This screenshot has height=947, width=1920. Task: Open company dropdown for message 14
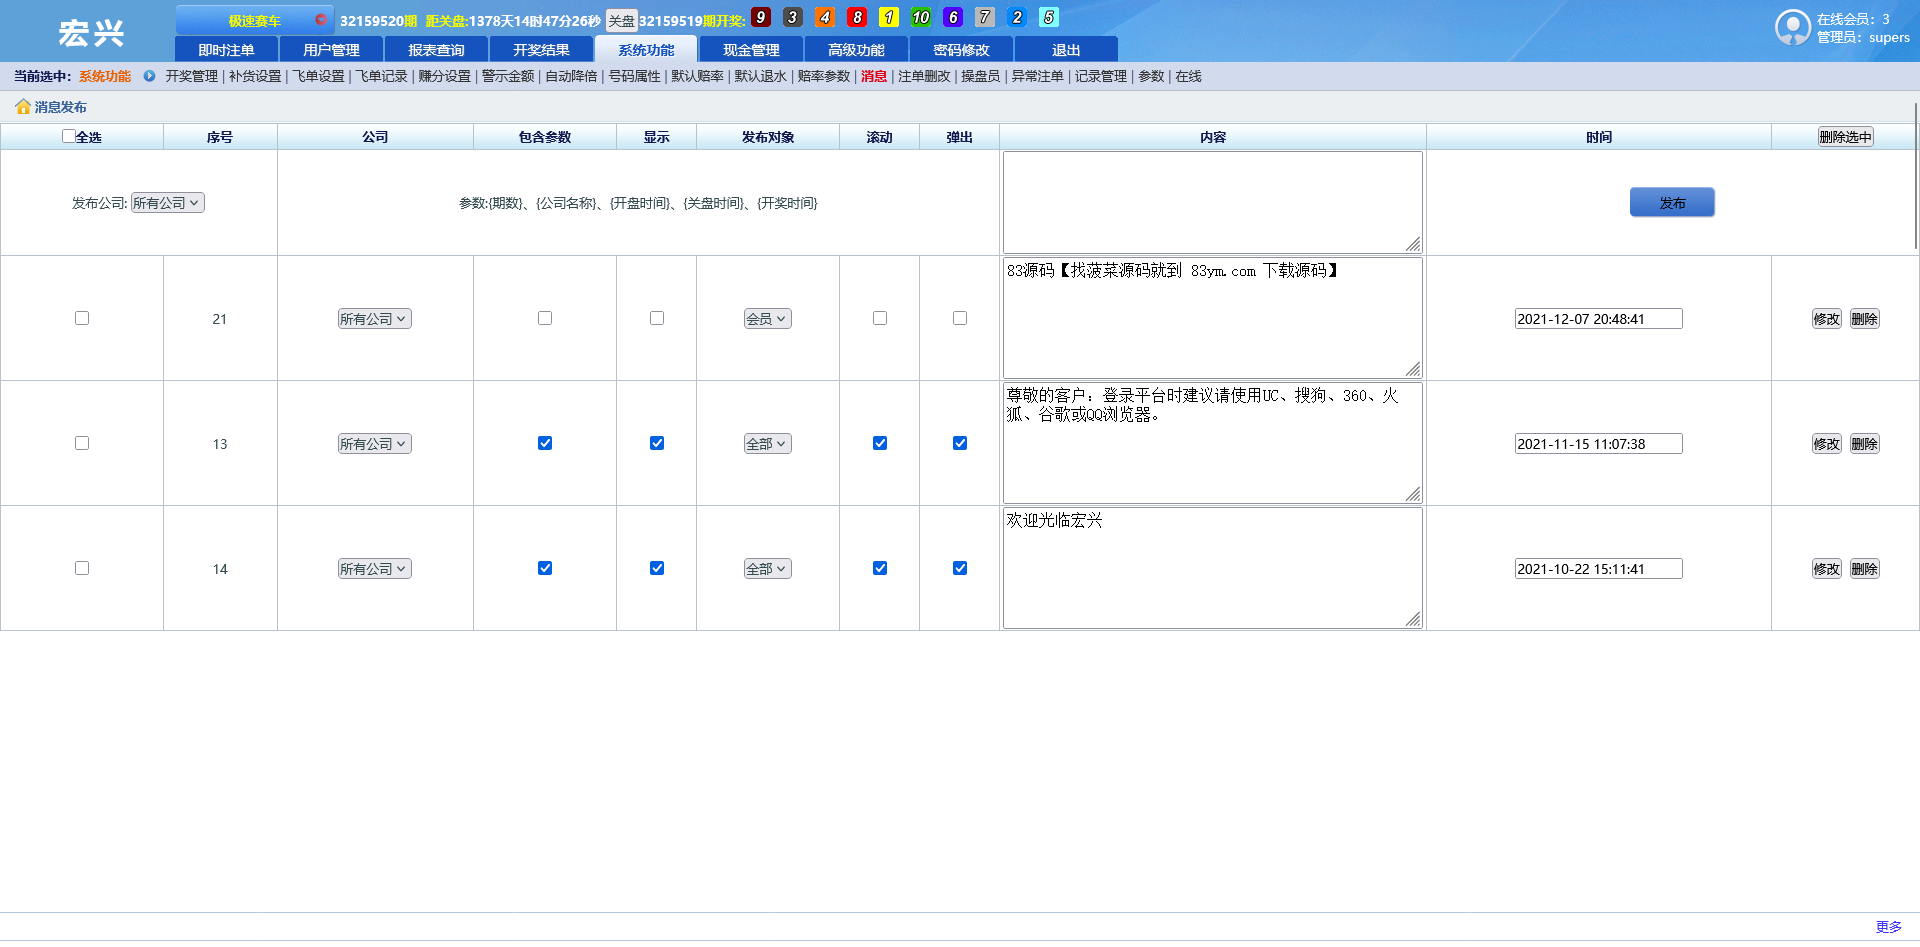(x=375, y=569)
